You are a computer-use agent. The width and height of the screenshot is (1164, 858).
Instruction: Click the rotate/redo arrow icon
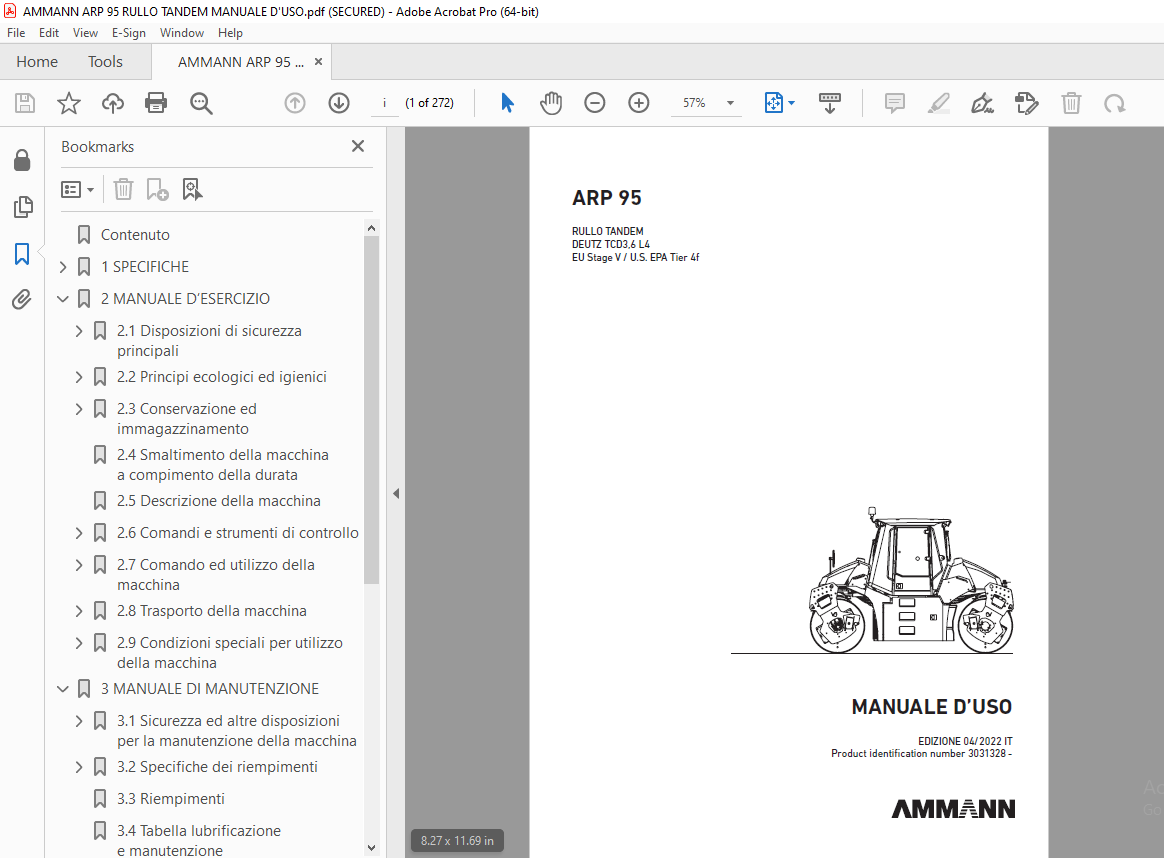pos(1114,103)
